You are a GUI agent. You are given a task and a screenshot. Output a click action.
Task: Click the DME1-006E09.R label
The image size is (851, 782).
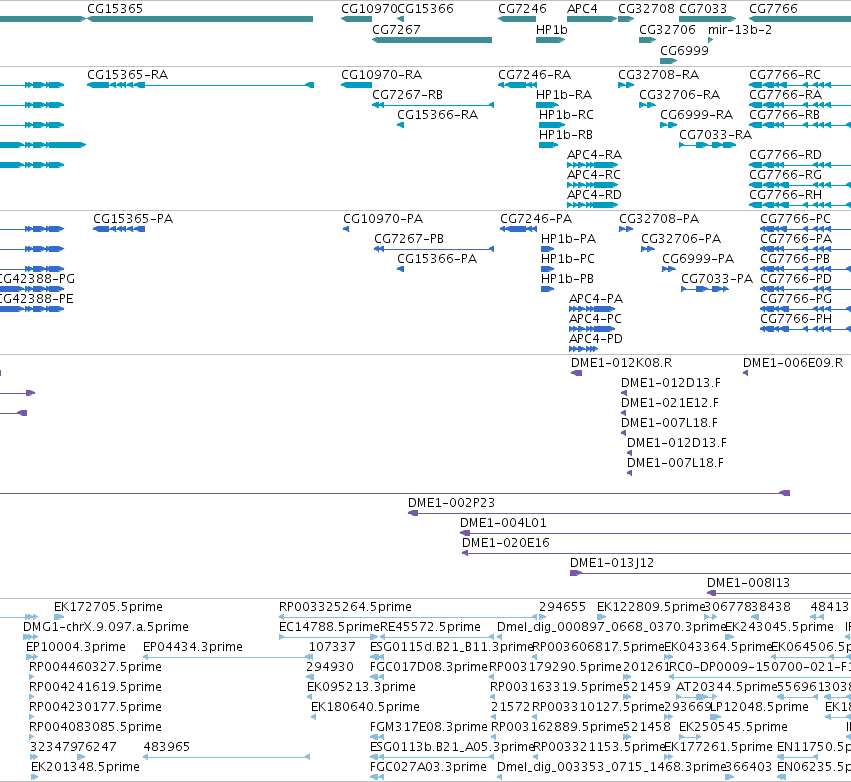pyautogui.click(x=792, y=363)
